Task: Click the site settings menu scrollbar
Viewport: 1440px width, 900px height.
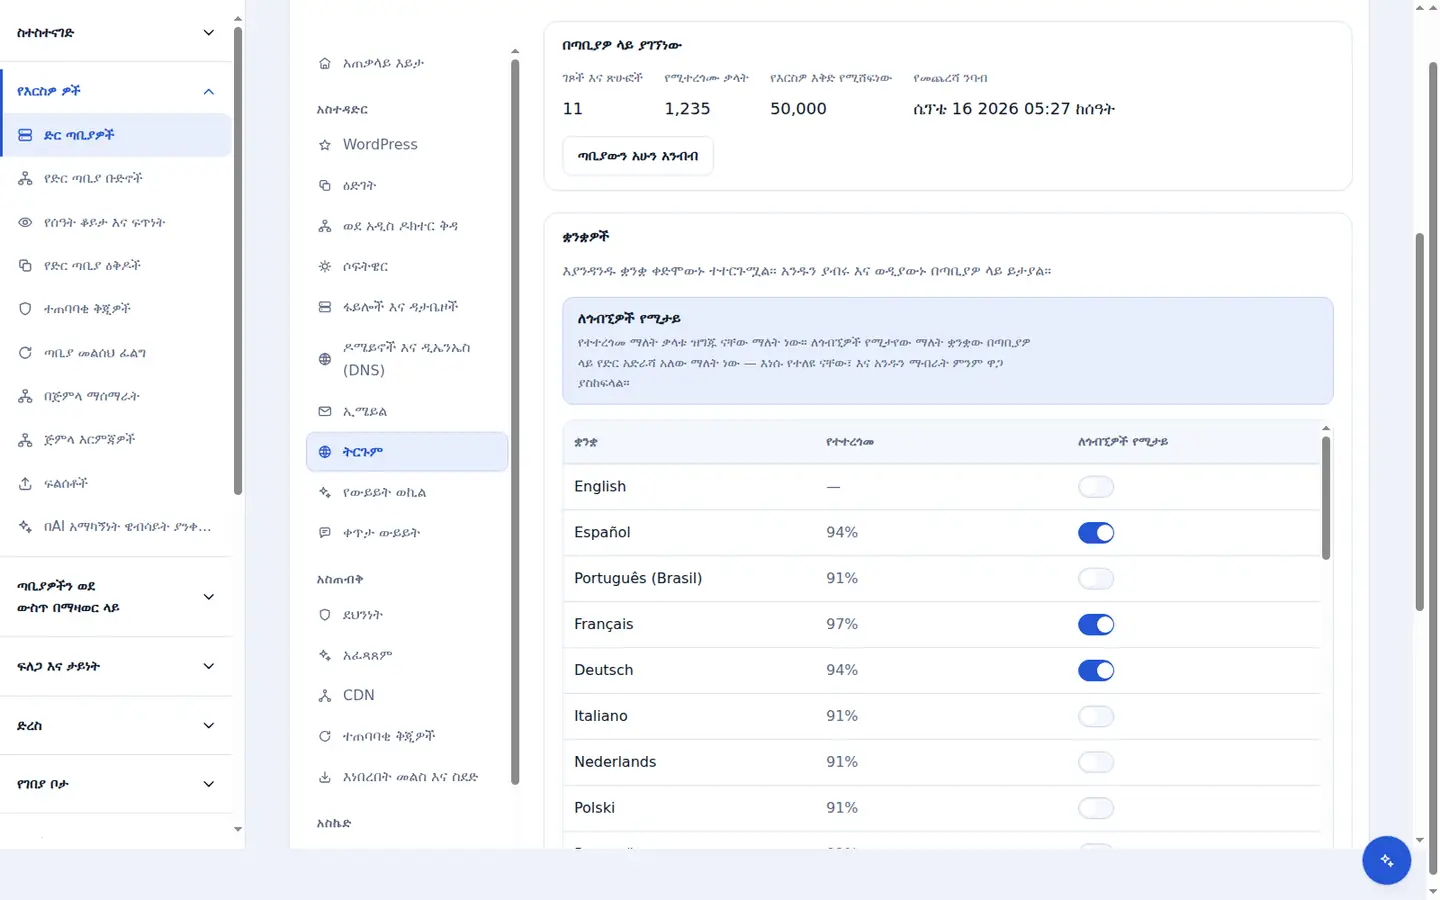Action: click(x=515, y=422)
